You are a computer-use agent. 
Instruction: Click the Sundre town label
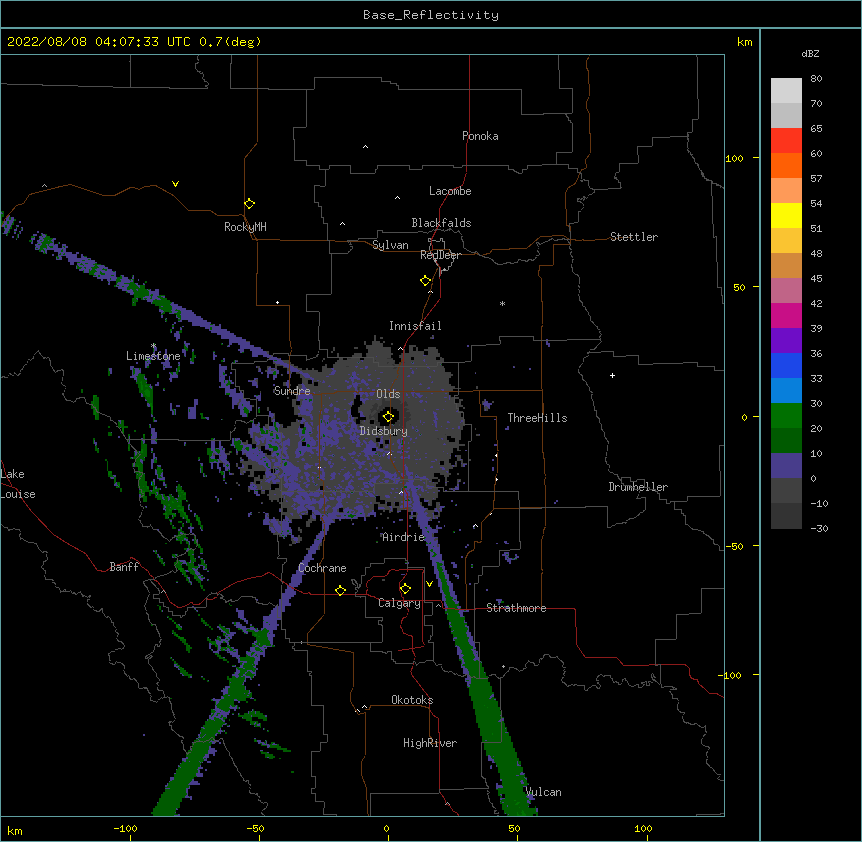(x=292, y=391)
